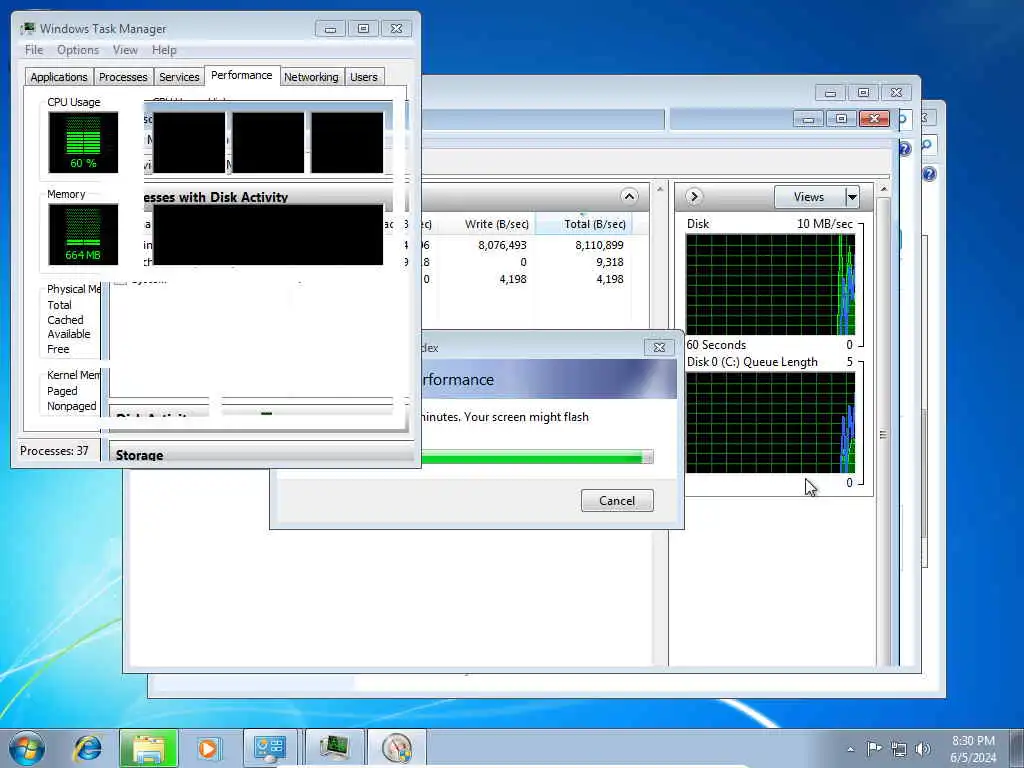Image resolution: width=1024 pixels, height=768 pixels.
Task: Close window with the red X button
Action: [874, 118]
